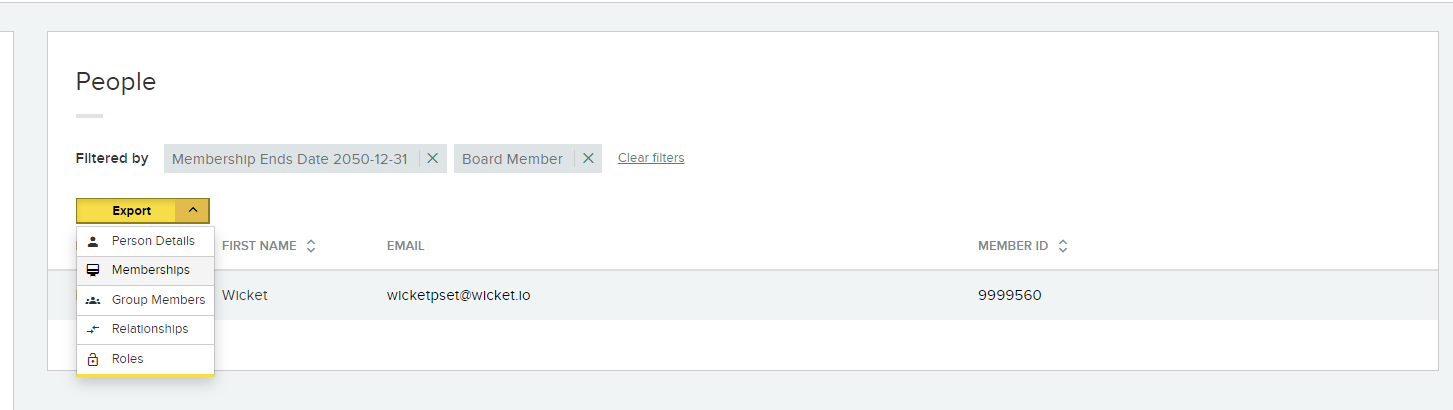Screen dimensions: 1453x410
Task: Collapse the Export dropdown using its chevron
Action: (192, 210)
